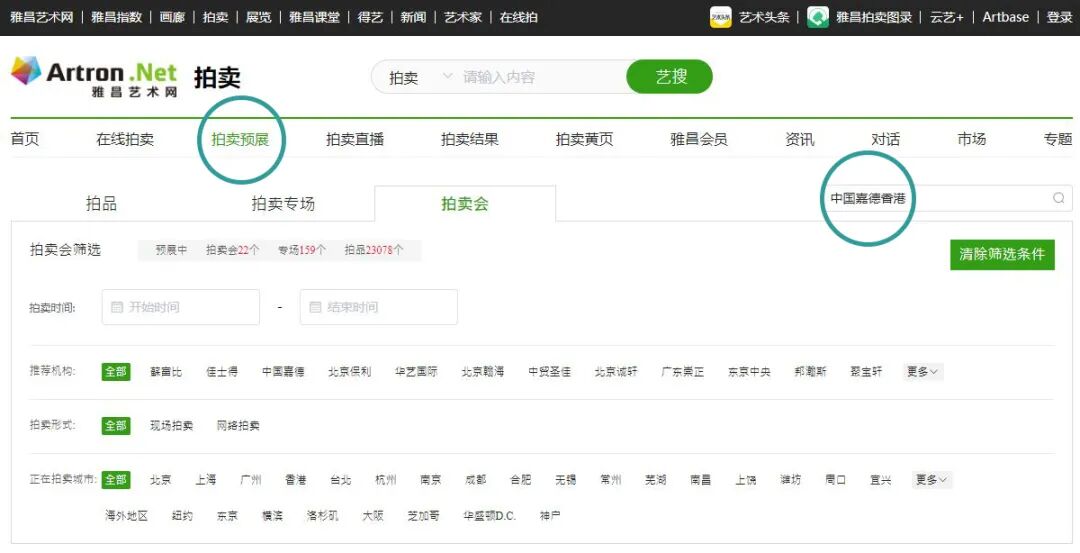Open 雅昌指数 in the top bar
The height and width of the screenshot is (553, 1080).
click(x=116, y=17)
